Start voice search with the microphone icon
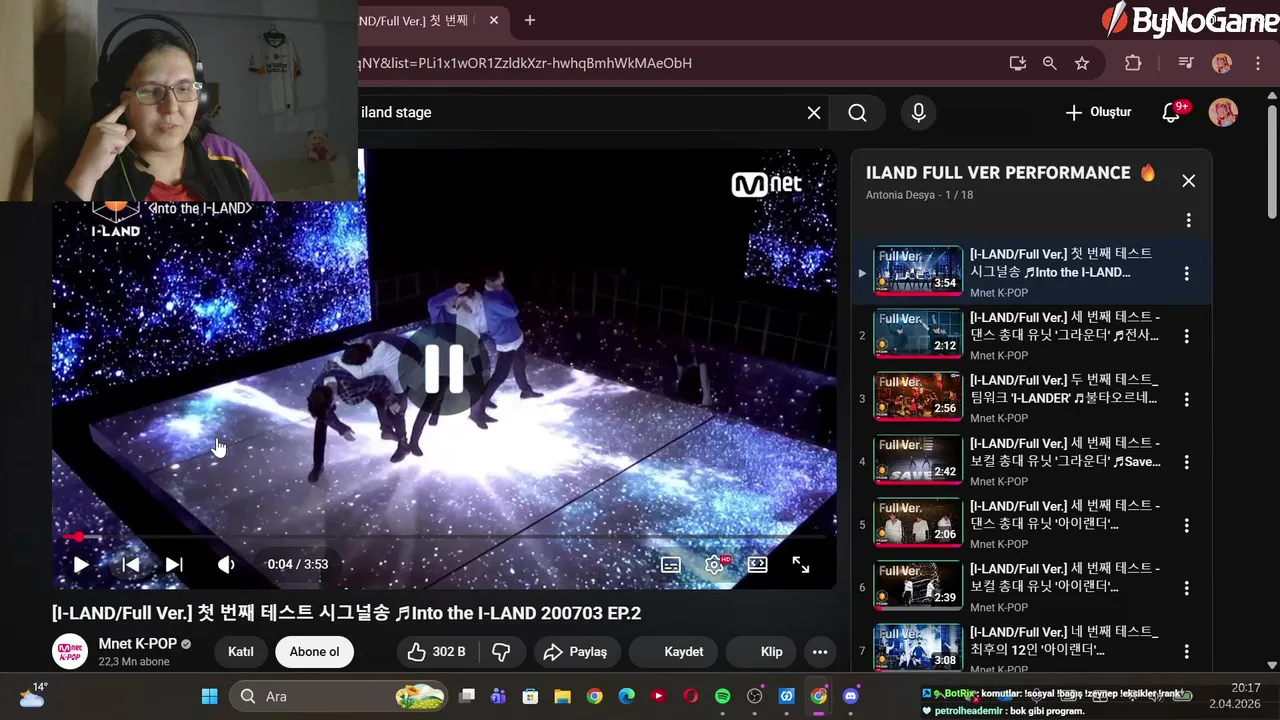Image resolution: width=1280 pixels, height=720 pixels. (x=918, y=113)
